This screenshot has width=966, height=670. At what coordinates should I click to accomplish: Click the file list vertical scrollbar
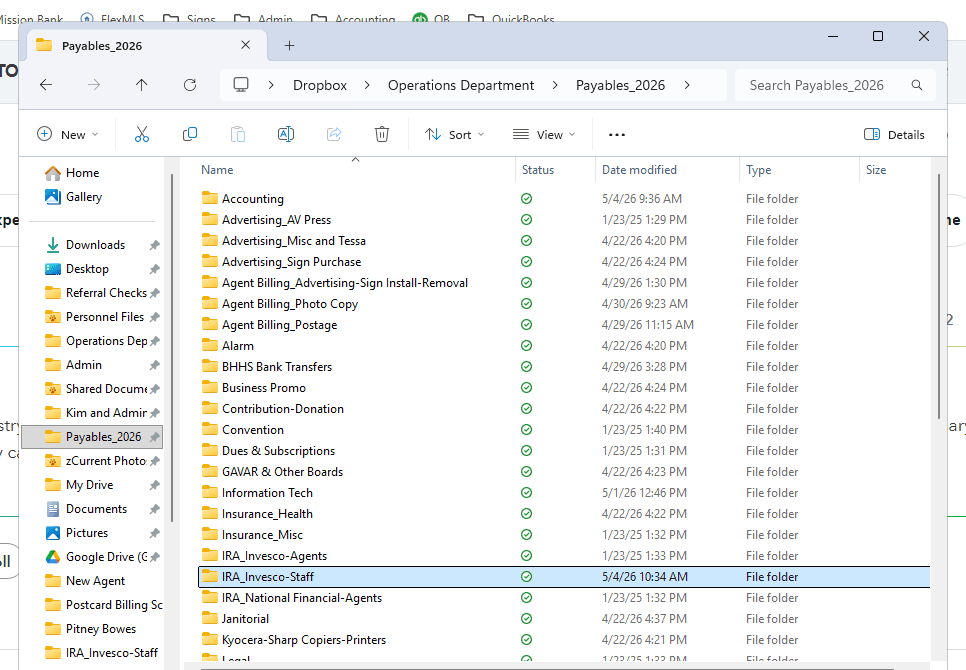pyautogui.click(x=938, y=296)
